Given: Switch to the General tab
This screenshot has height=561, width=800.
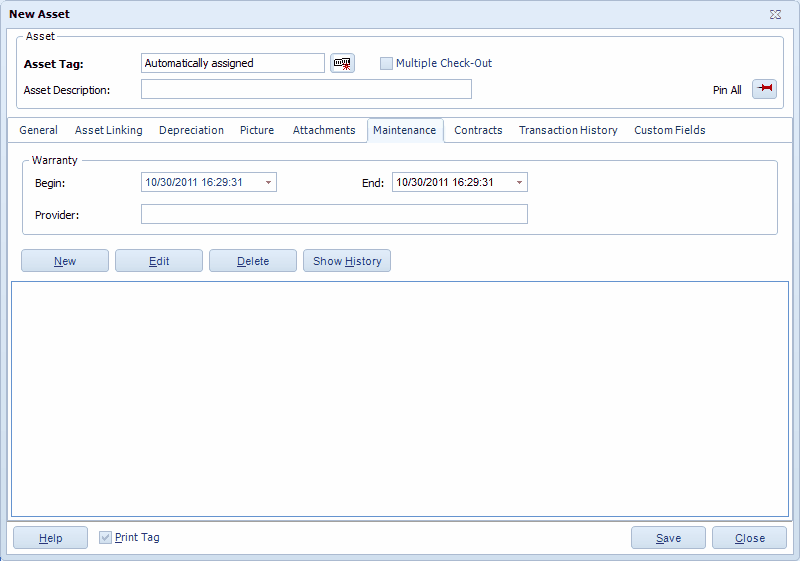Looking at the screenshot, I should (x=38, y=130).
